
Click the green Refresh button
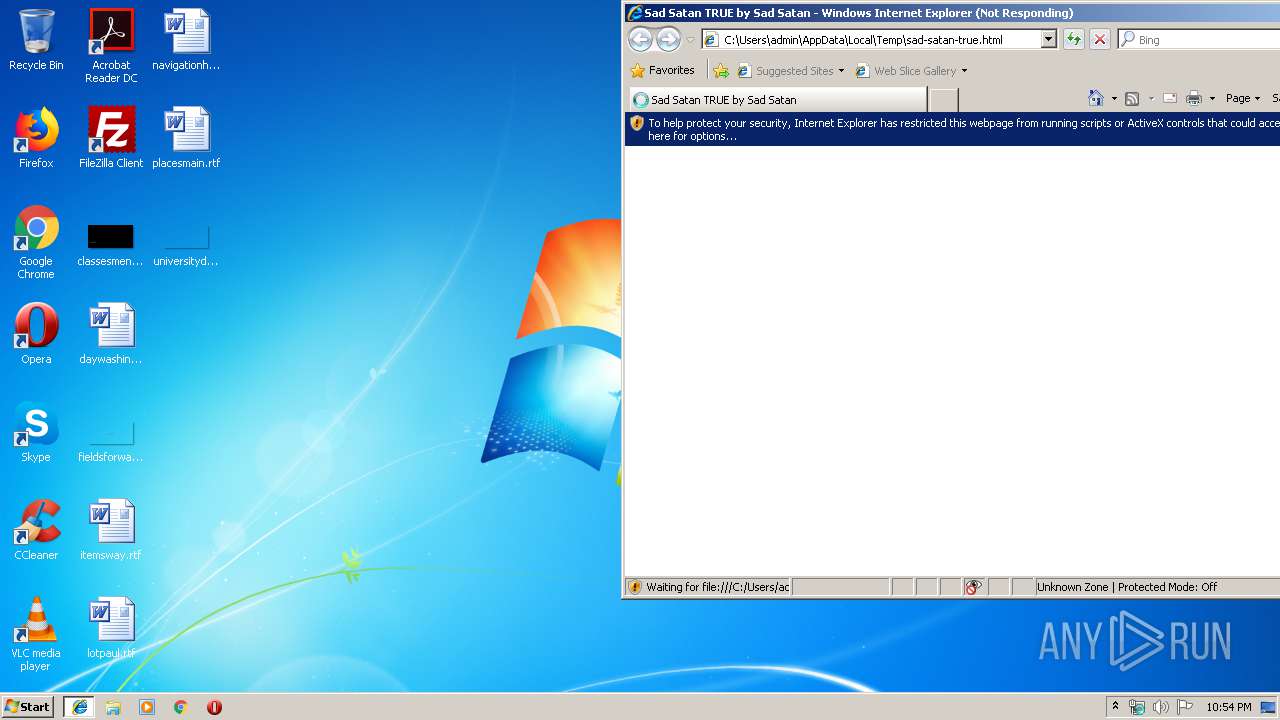pos(1073,40)
